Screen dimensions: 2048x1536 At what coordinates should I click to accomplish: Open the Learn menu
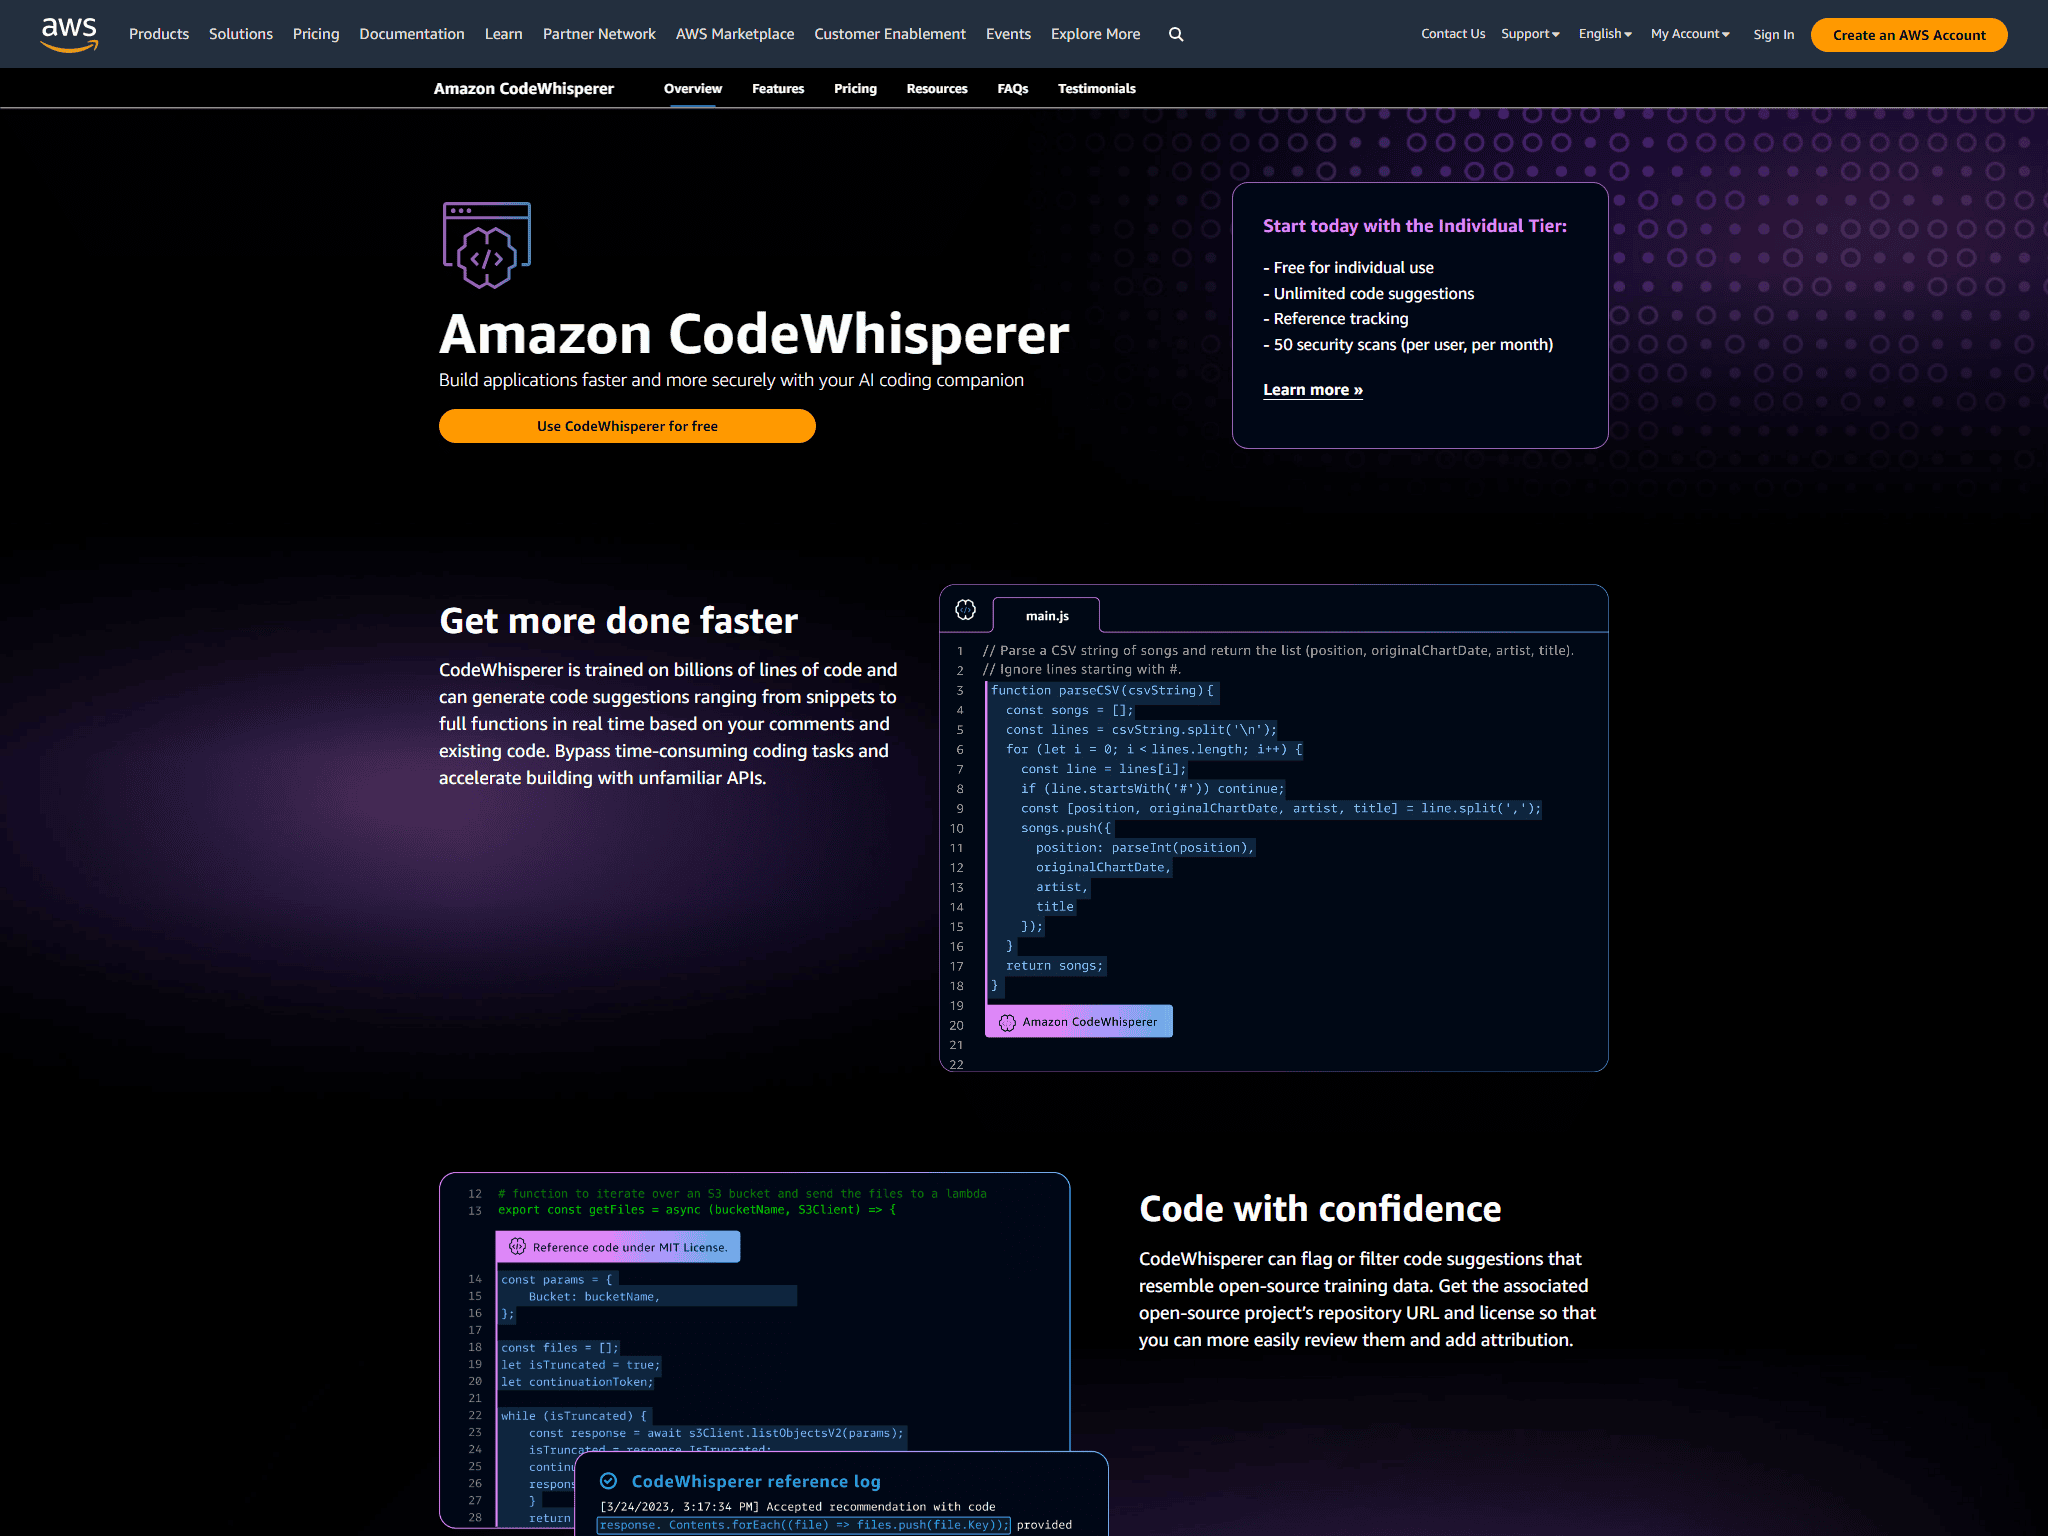click(x=504, y=34)
